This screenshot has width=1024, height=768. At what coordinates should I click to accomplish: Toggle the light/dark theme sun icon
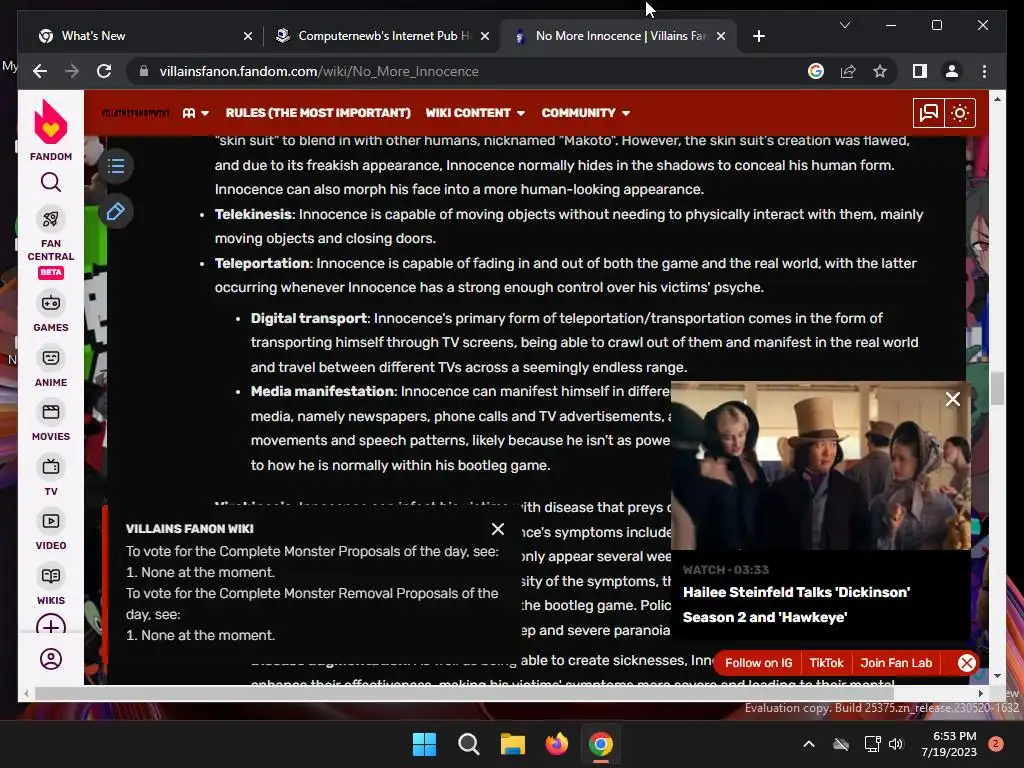(959, 113)
